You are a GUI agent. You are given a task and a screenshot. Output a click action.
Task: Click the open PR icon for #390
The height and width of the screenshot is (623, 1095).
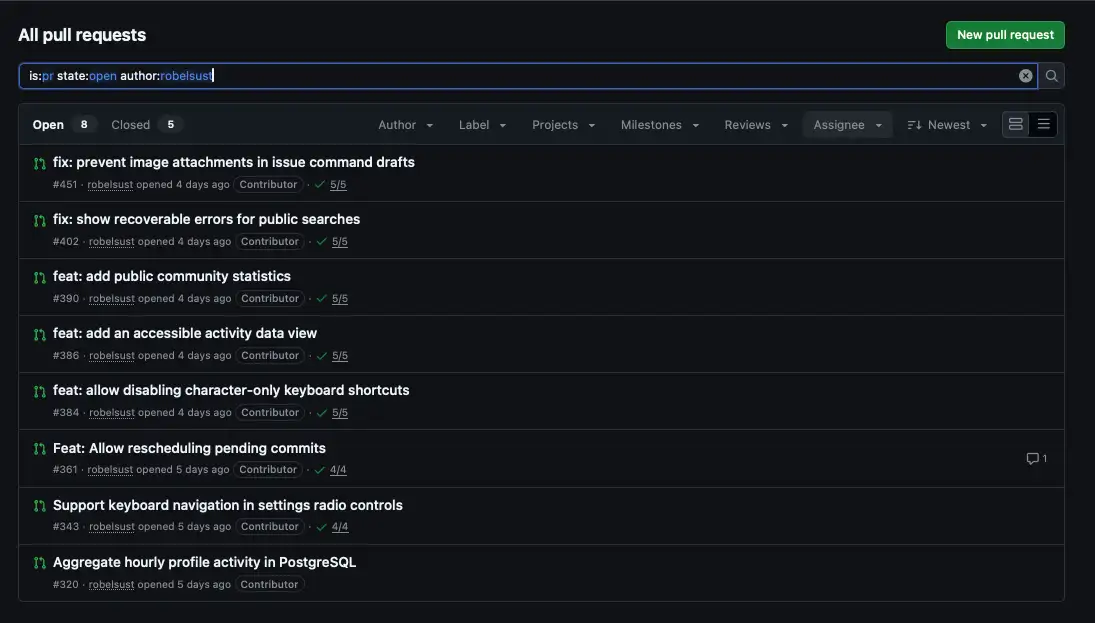[40, 278]
